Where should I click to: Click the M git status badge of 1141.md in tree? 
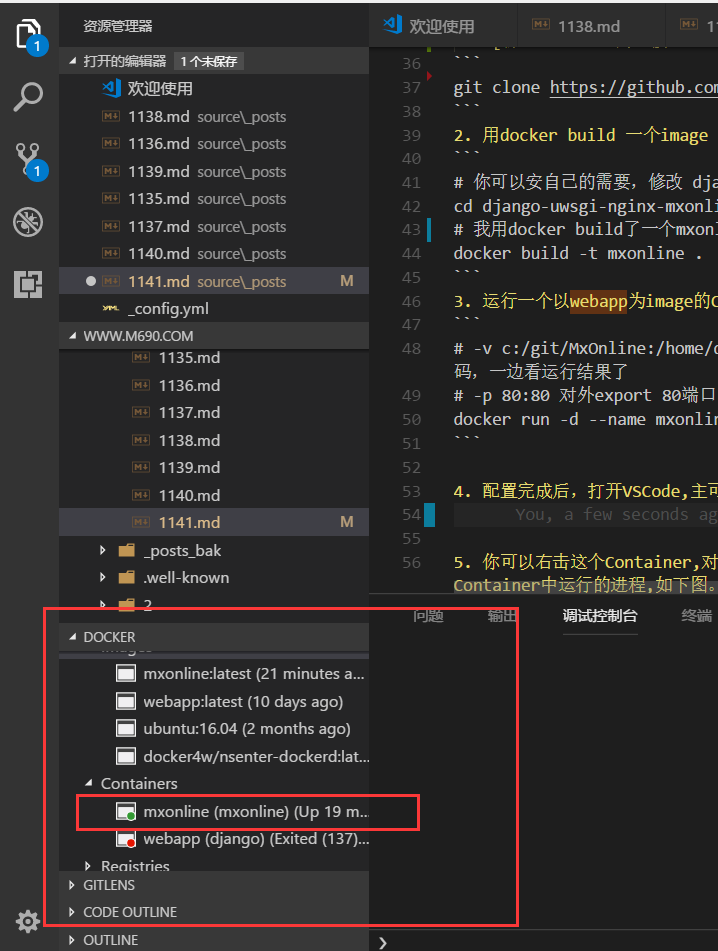coord(347,522)
